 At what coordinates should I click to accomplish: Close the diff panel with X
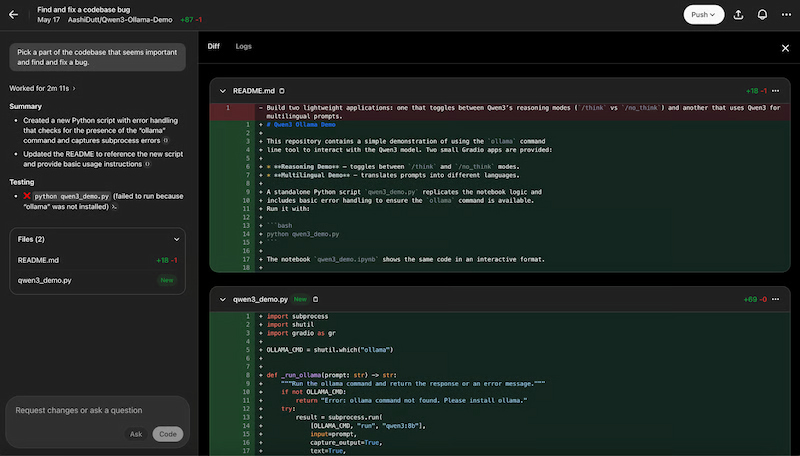click(785, 48)
